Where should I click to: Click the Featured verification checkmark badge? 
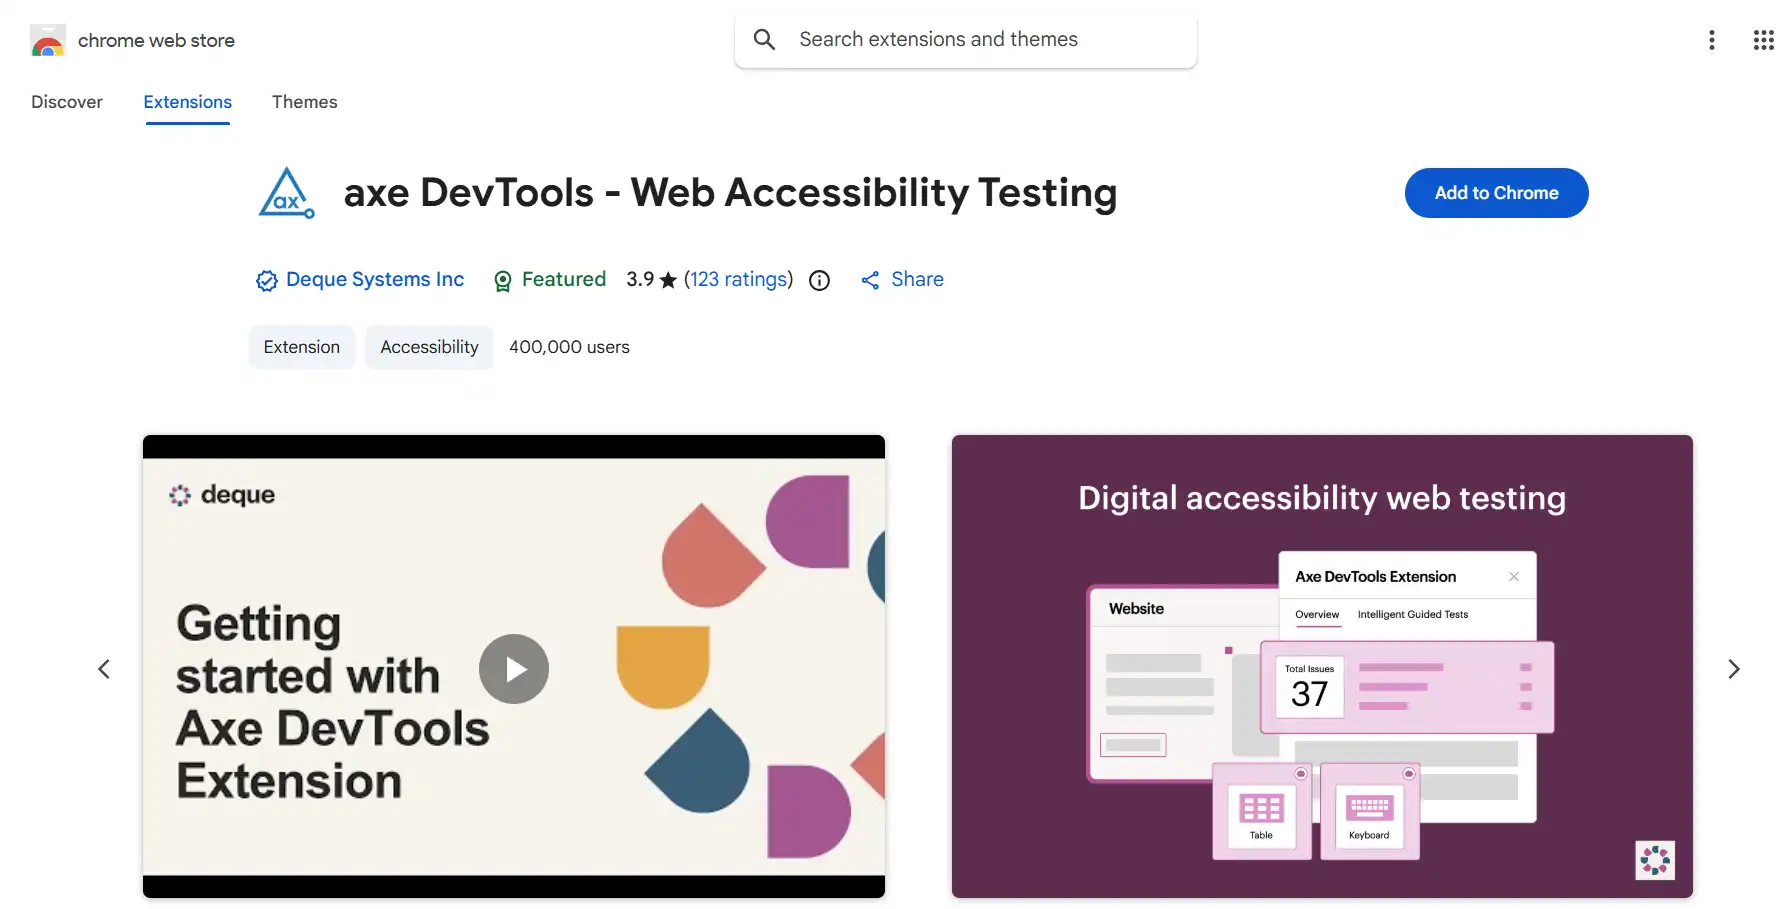click(x=265, y=281)
